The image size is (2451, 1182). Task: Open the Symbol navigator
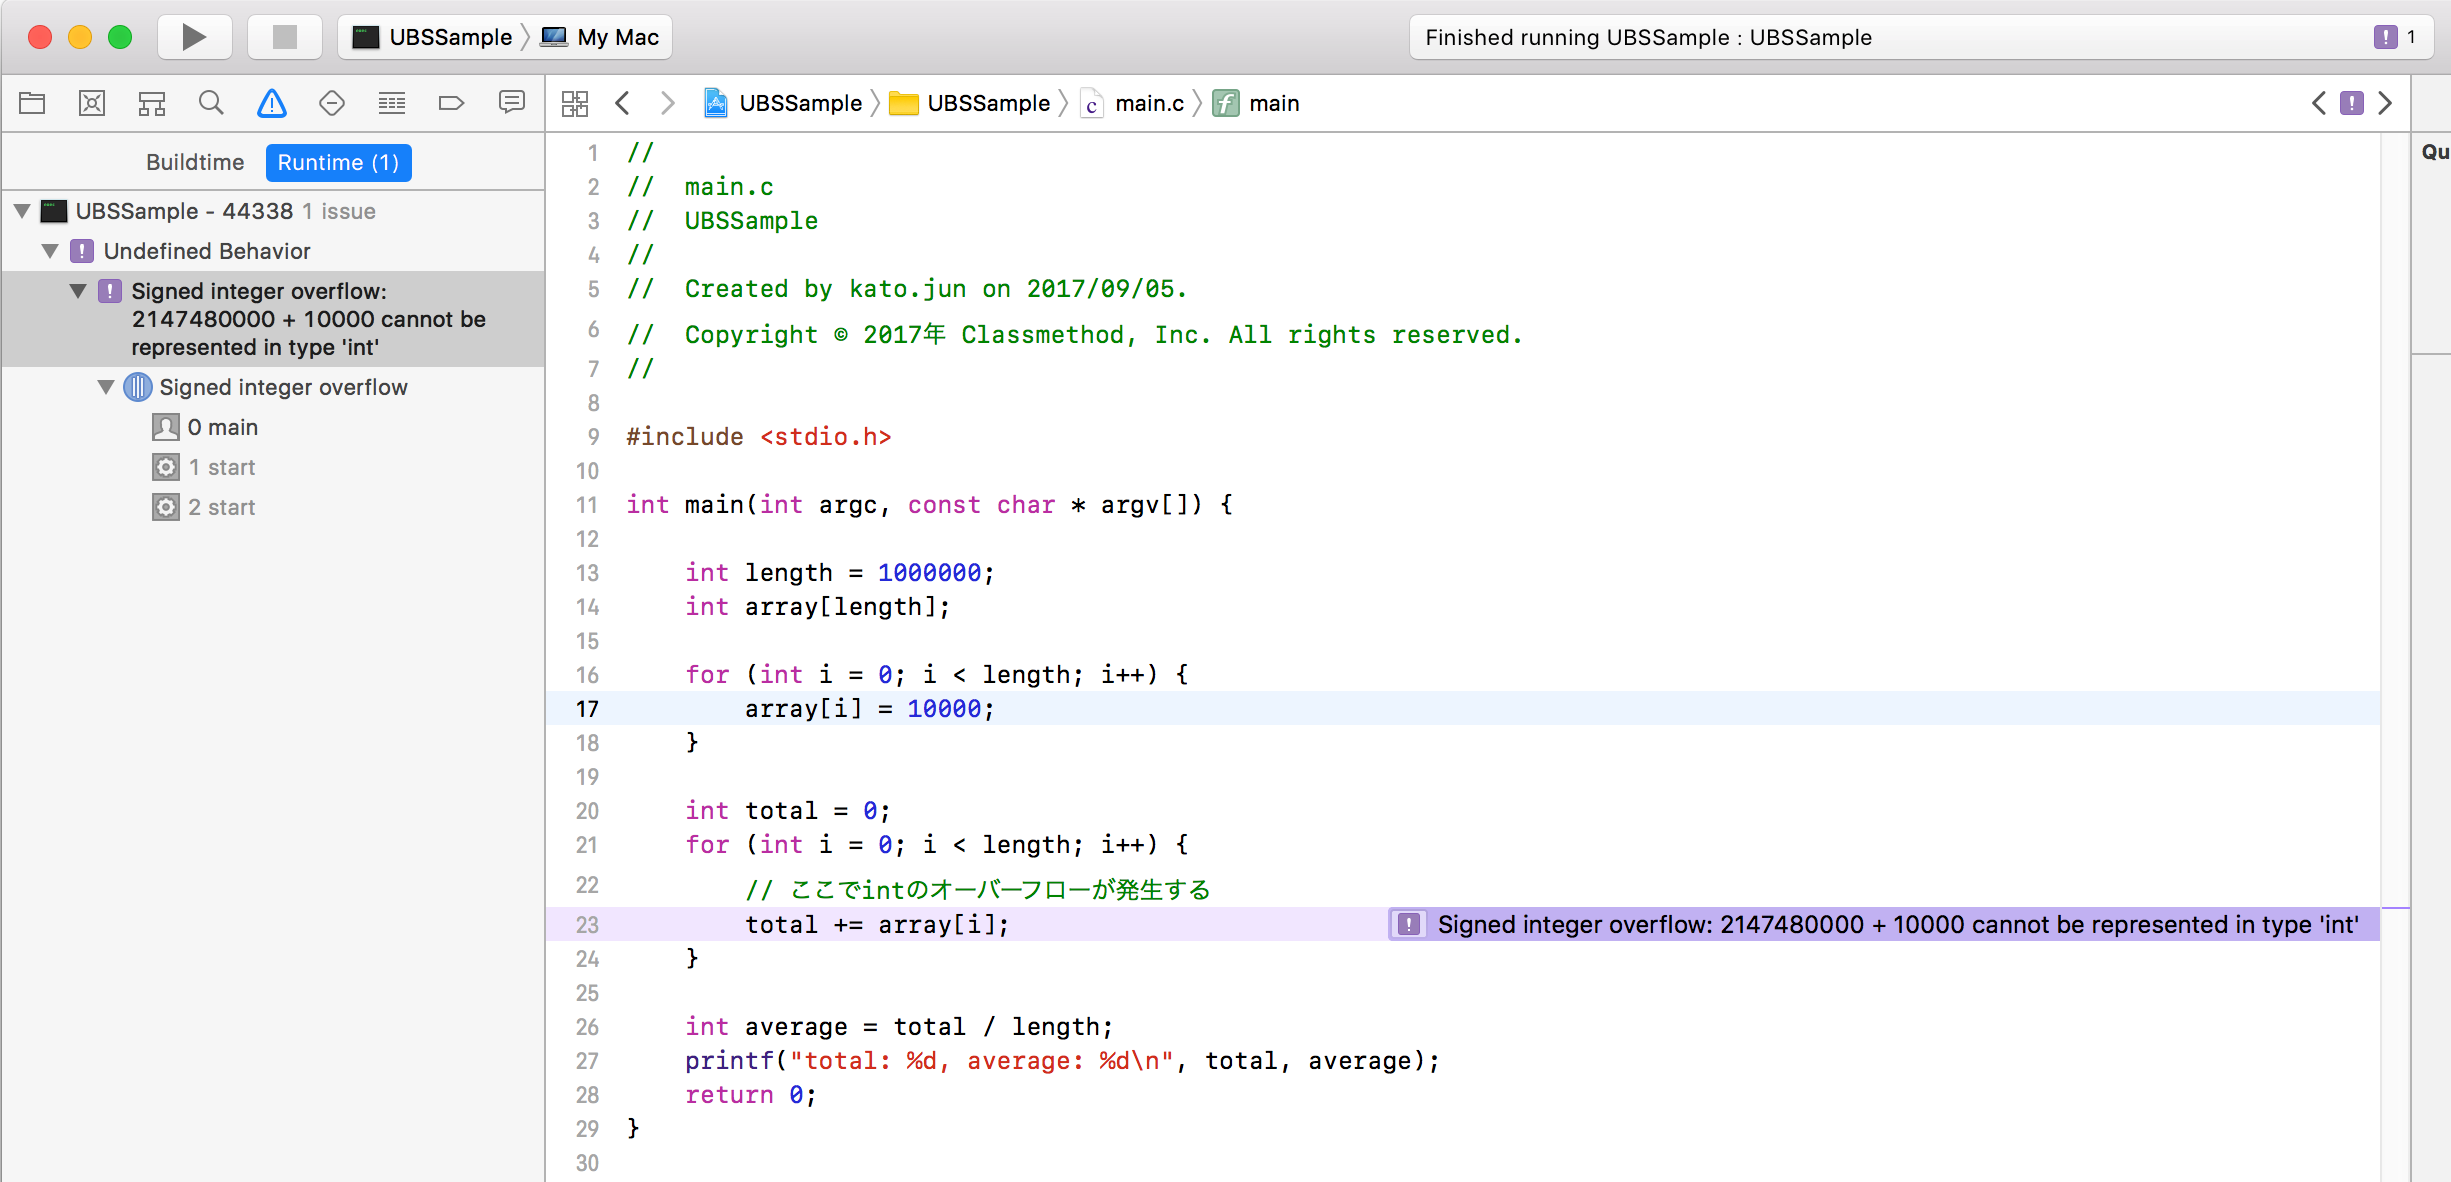[152, 102]
